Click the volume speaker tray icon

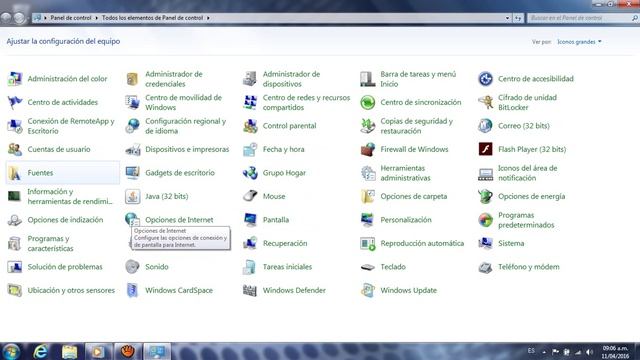(589, 352)
